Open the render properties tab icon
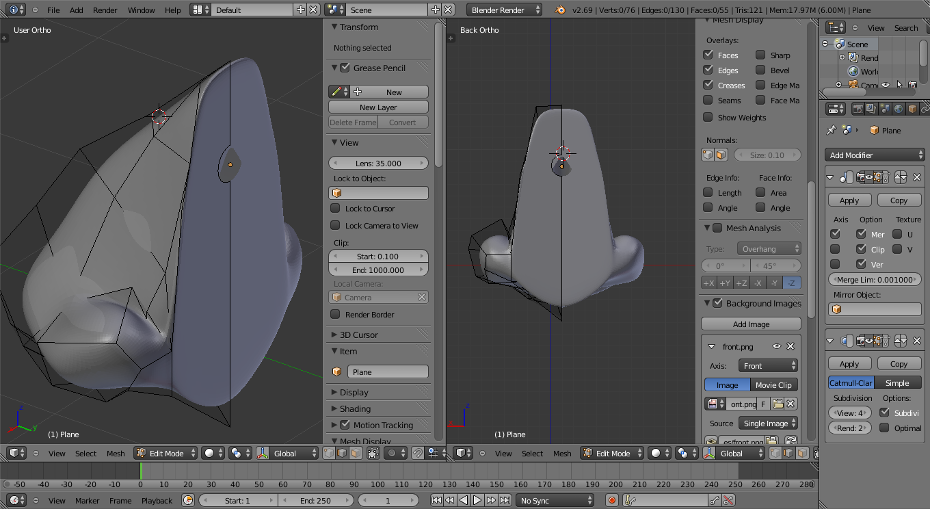The height and width of the screenshot is (509, 930). click(858, 109)
